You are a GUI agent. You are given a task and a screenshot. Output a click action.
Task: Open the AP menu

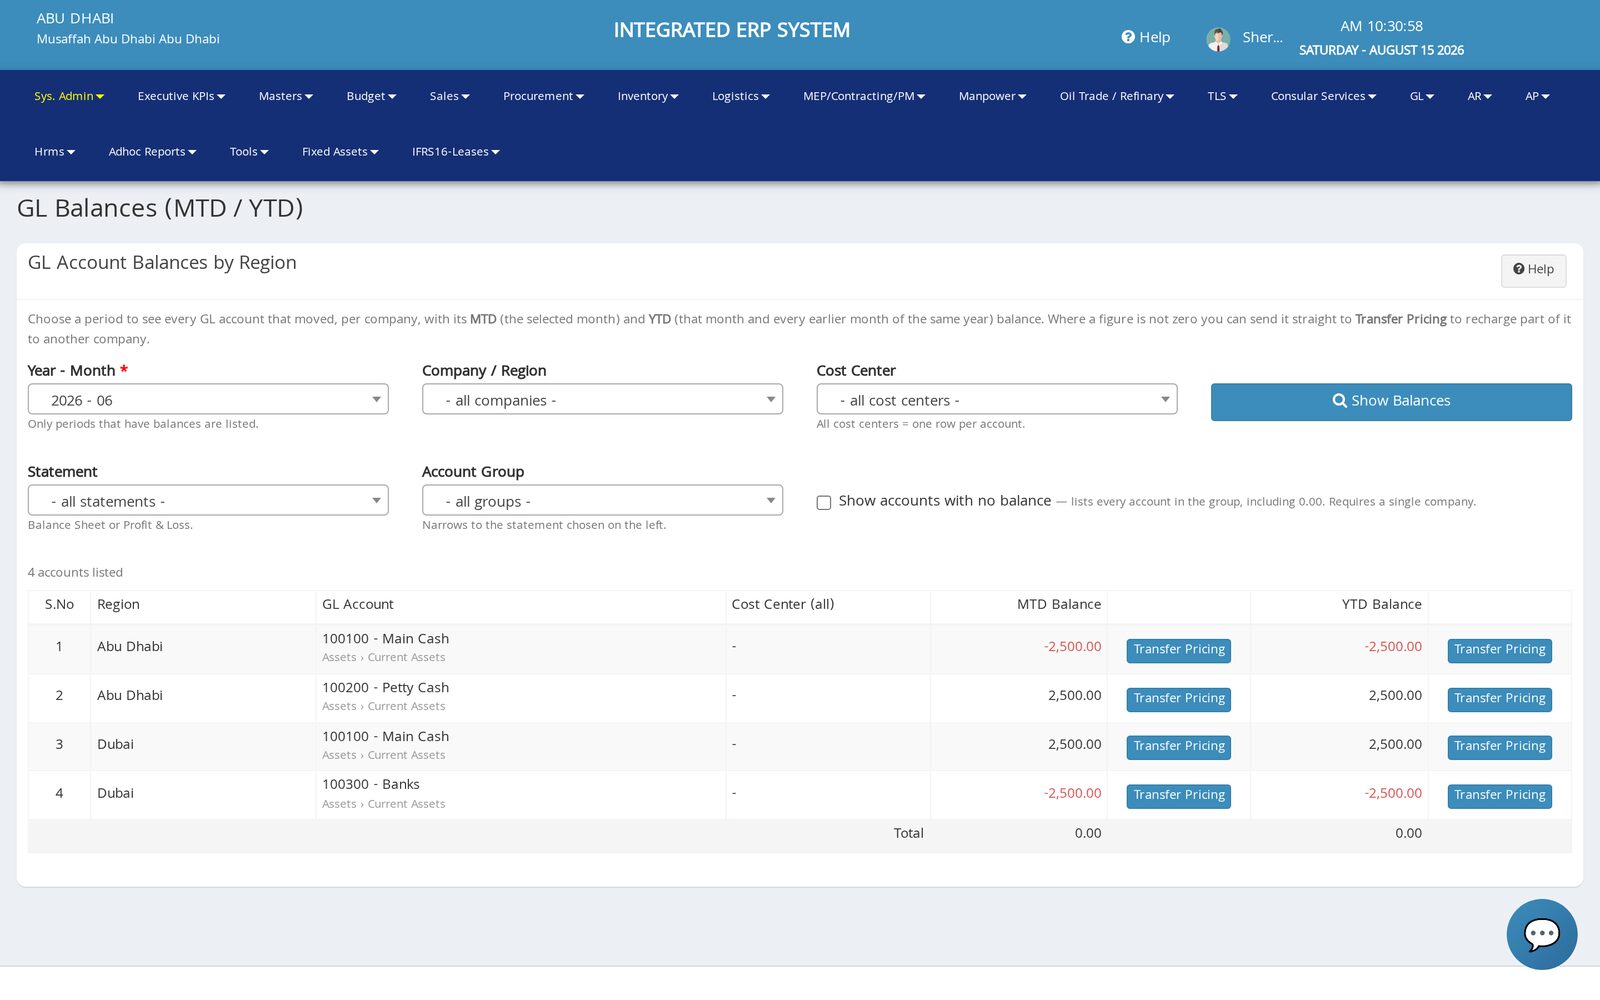1537,97
